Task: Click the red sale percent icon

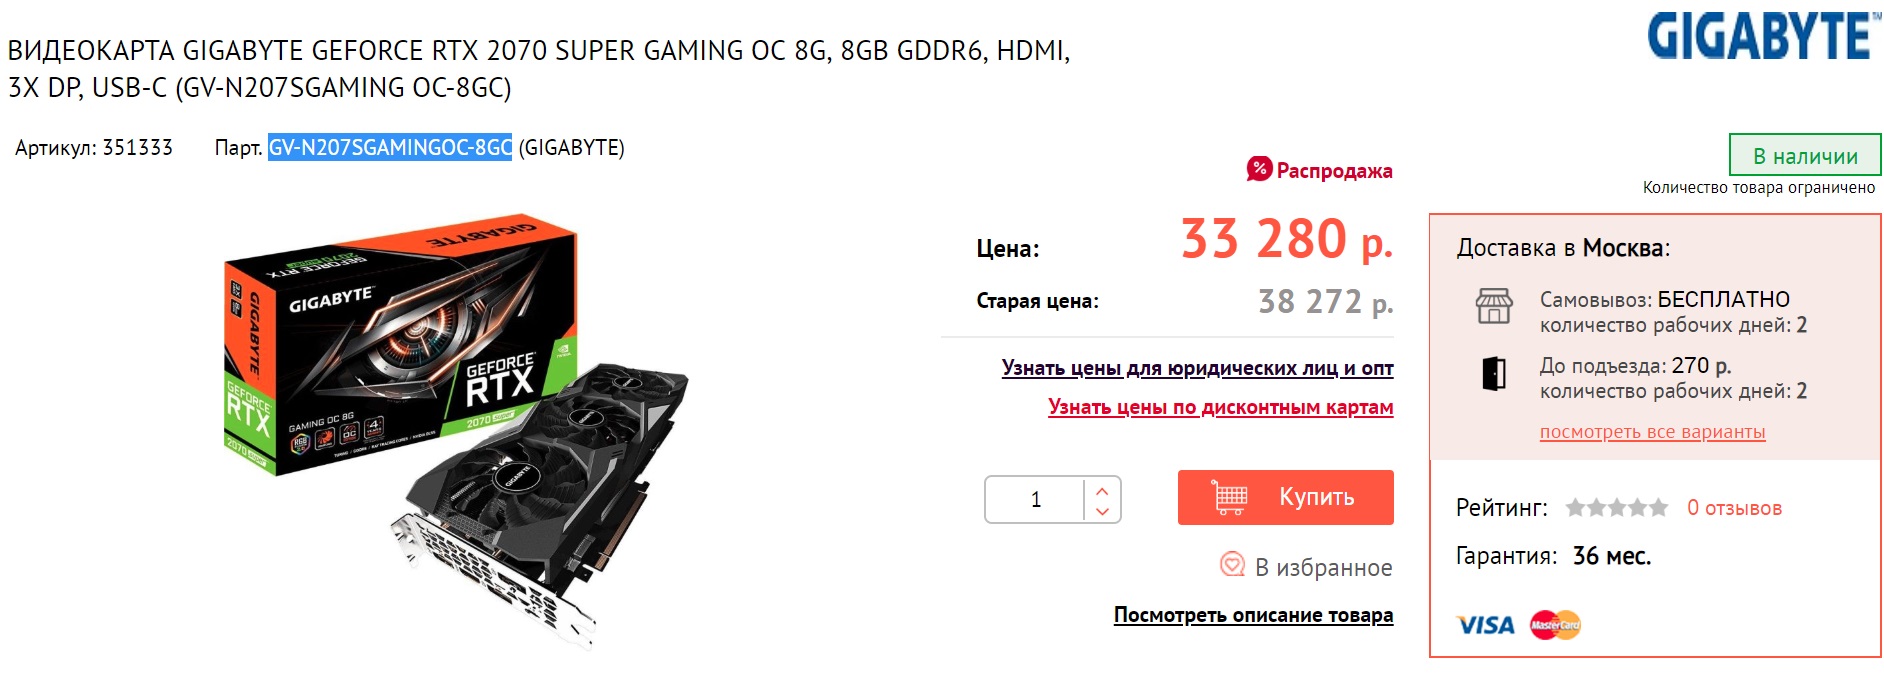Action: point(1259,169)
